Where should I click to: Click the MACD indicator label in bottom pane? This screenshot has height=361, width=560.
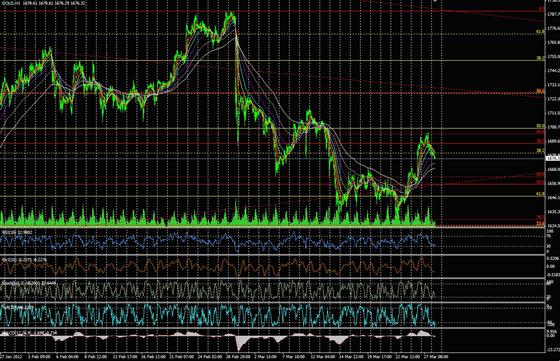[x=29, y=333]
